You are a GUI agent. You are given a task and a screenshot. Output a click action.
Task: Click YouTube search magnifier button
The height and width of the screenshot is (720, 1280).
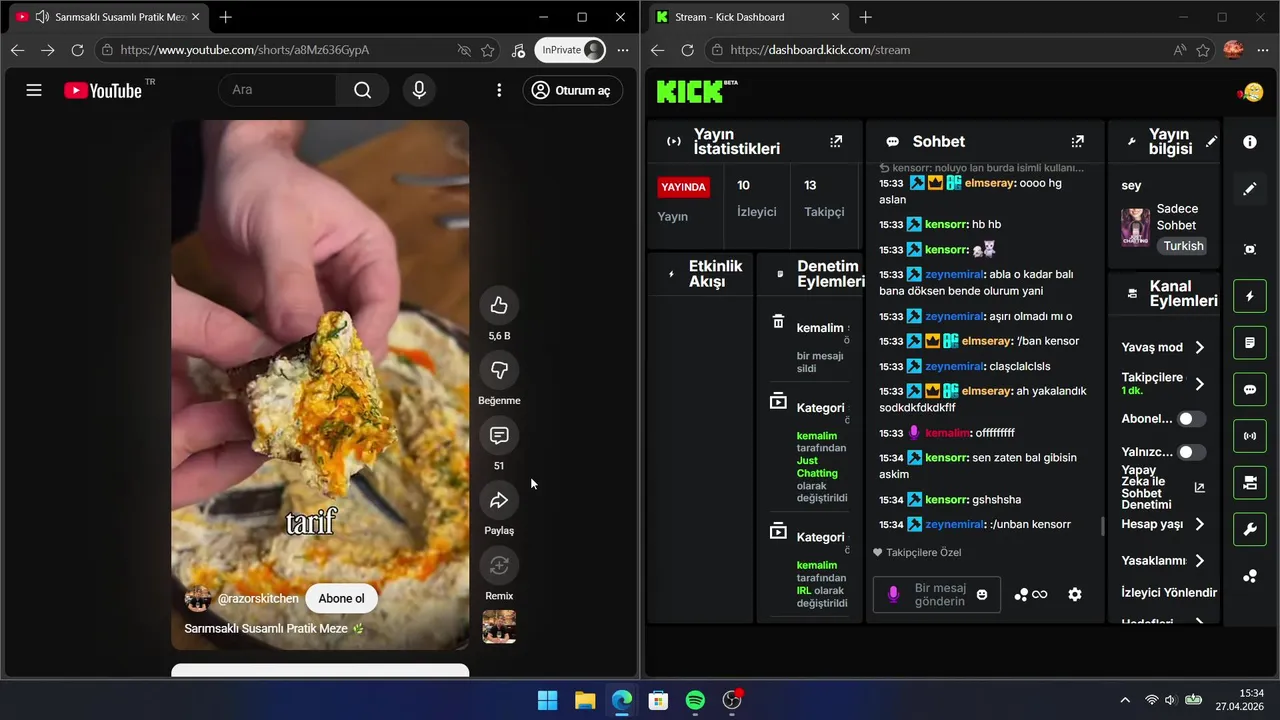[x=362, y=90]
